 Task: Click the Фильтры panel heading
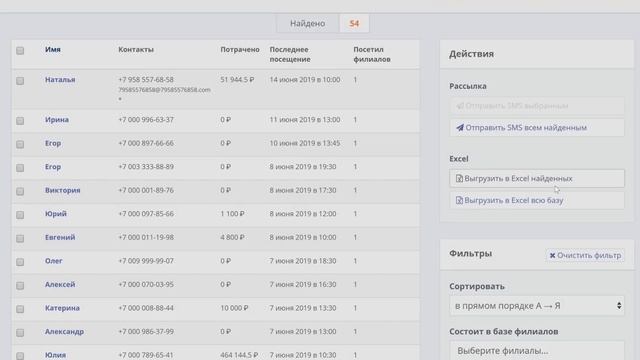[471, 253]
